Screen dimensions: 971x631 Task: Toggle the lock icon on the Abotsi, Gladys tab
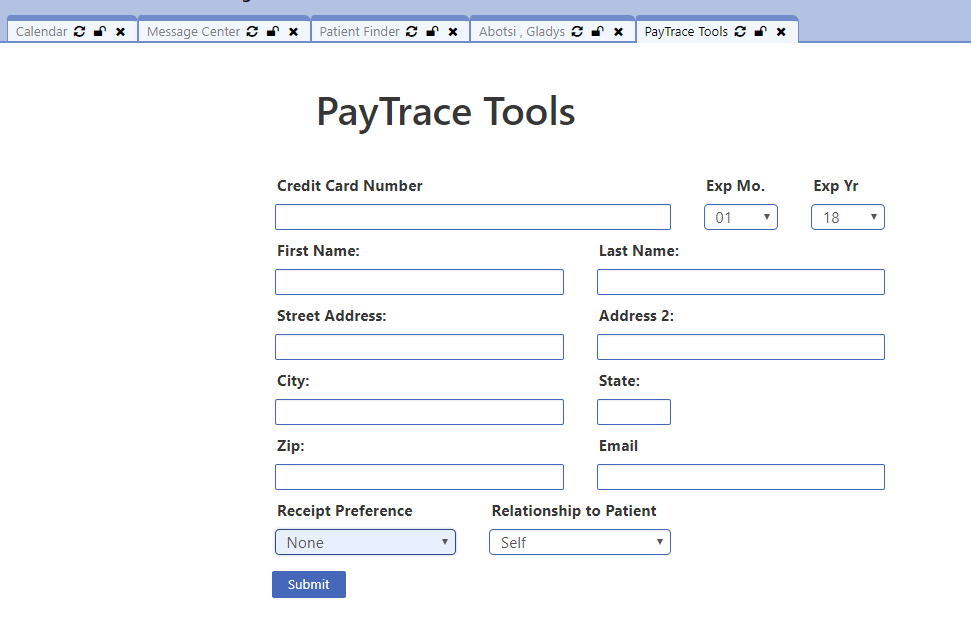598,32
